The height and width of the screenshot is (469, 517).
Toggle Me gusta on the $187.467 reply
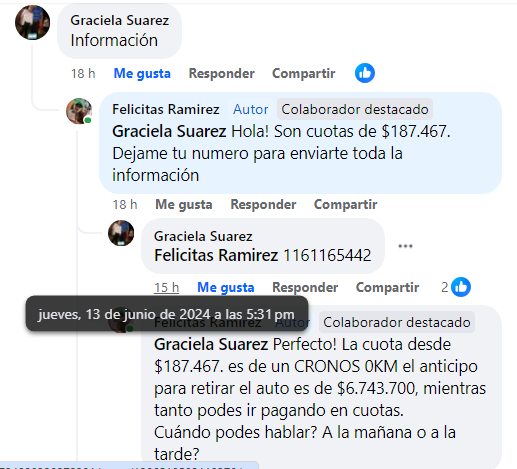(184, 204)
